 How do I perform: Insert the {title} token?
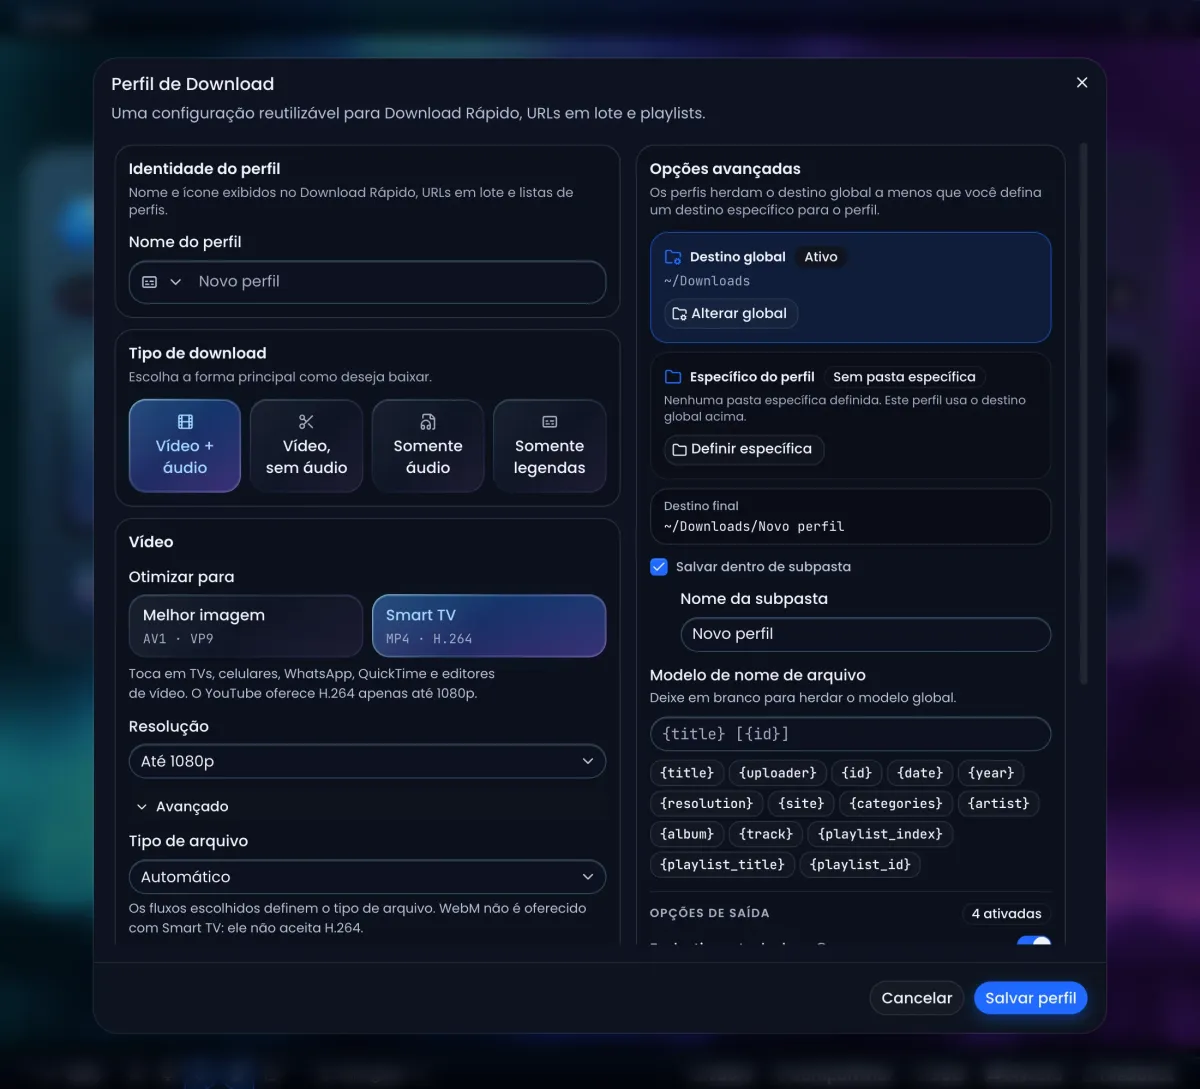pos(687,773)
